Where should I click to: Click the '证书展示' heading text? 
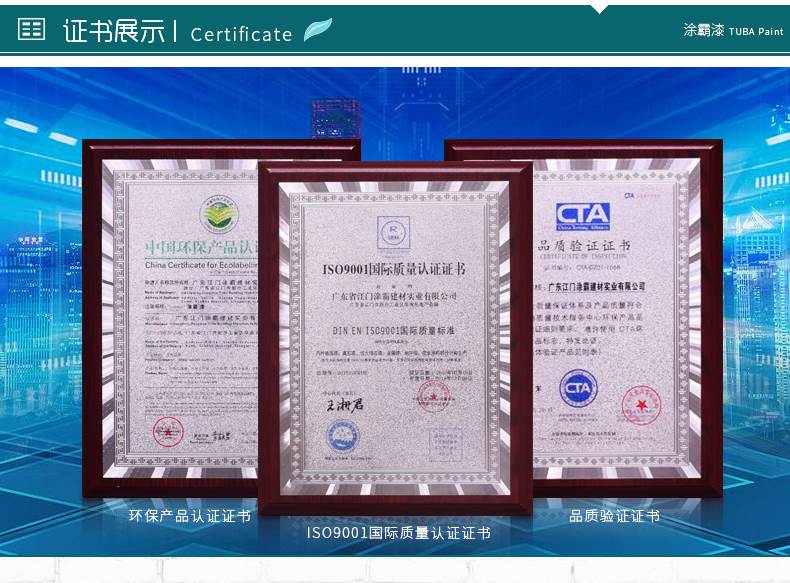pyautogui.click(x=114, y=31)
